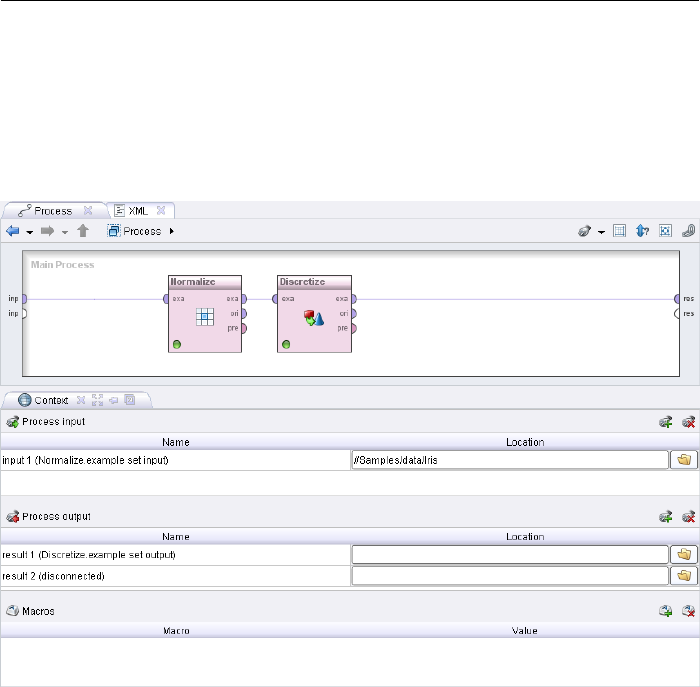
Task: Click the result 2 location field
Action: [510, 576]
